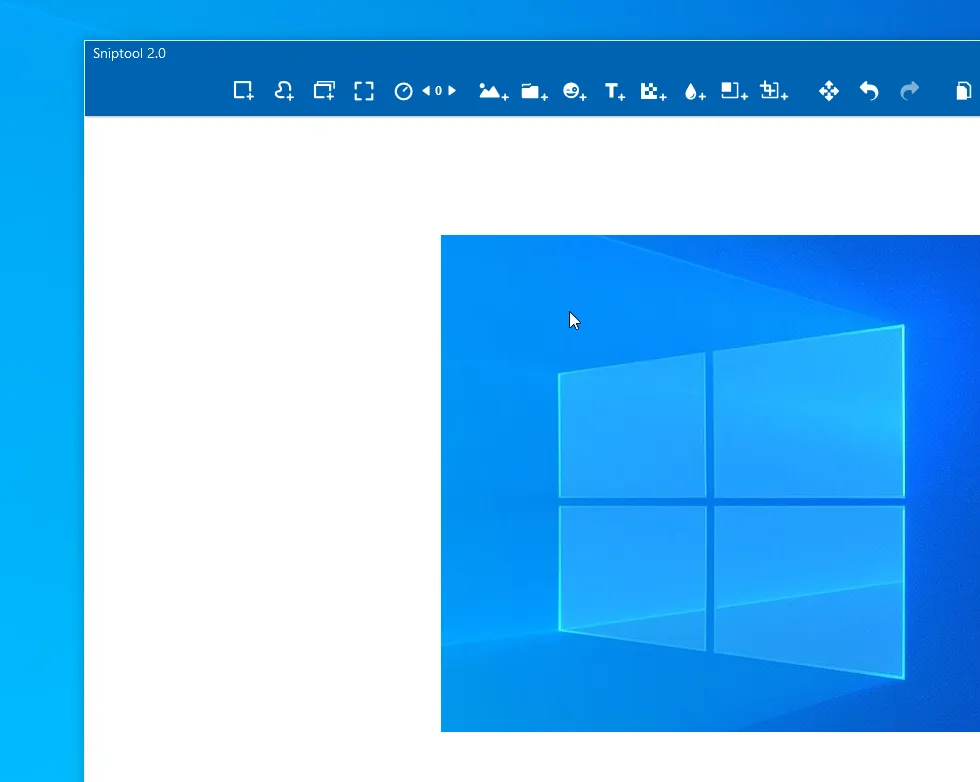Screen dimensions: 980x782
Task: Undo the last edit
Action: [x=868, y=90]
